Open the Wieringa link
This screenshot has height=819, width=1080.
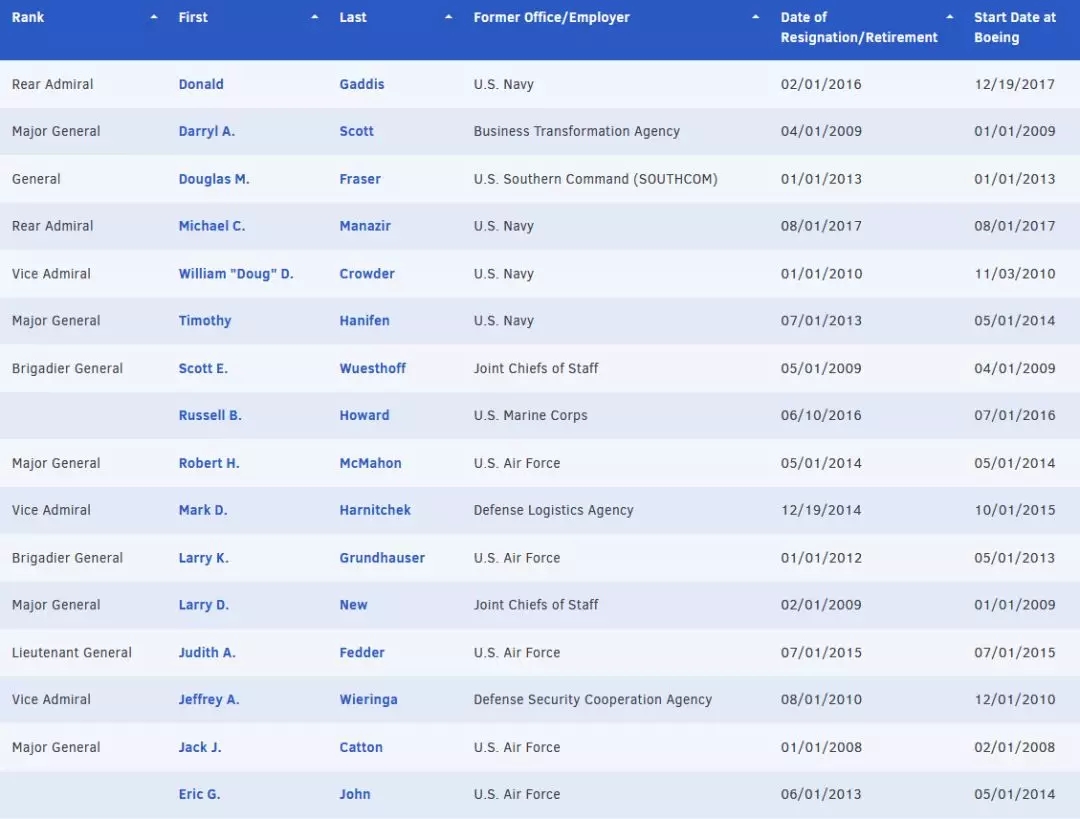(368, 700)
